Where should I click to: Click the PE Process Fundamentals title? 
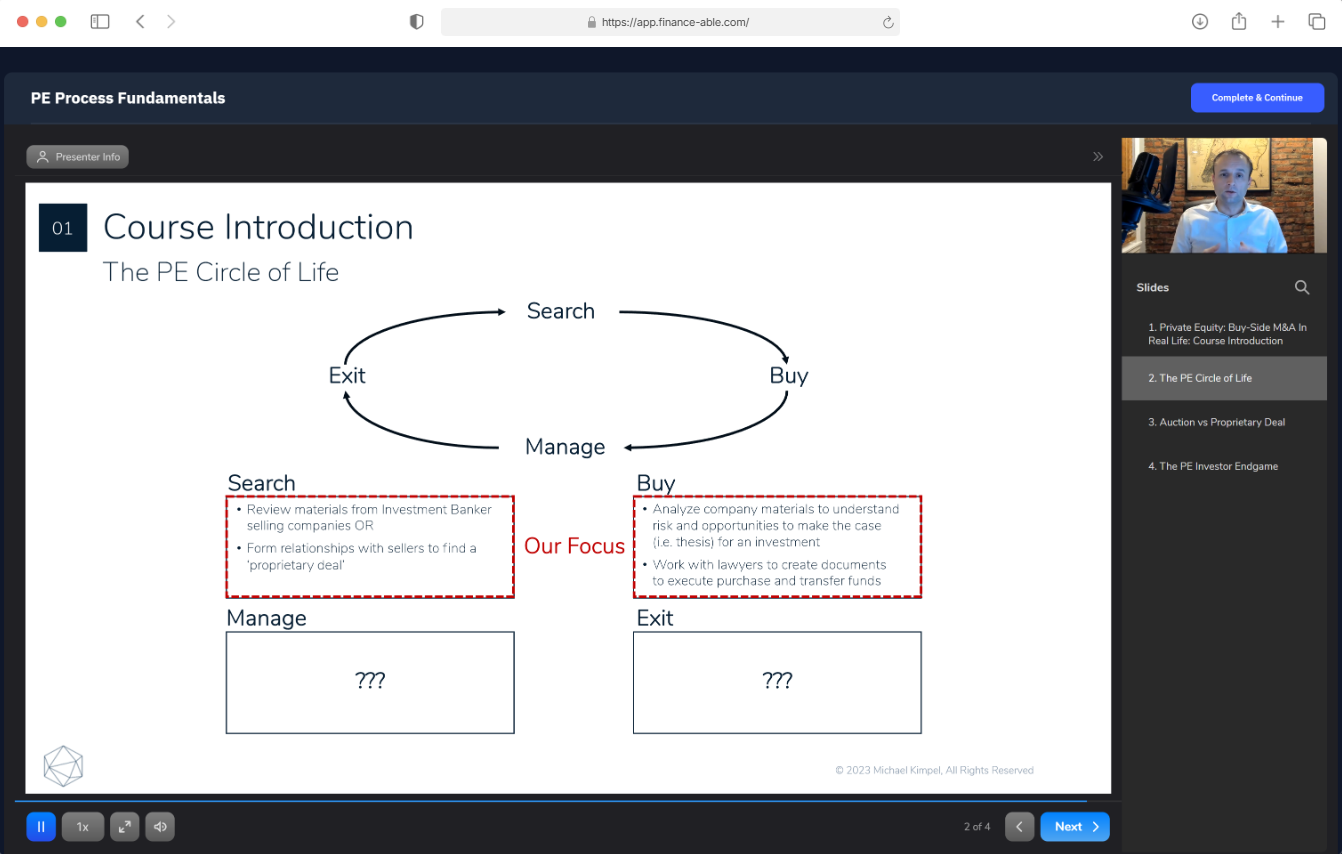(x=128, y=98)
